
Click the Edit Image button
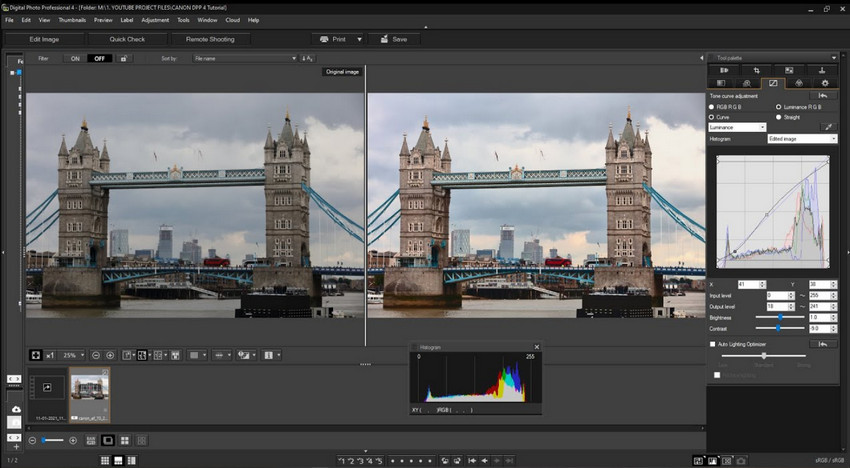[x=44, y=39]
